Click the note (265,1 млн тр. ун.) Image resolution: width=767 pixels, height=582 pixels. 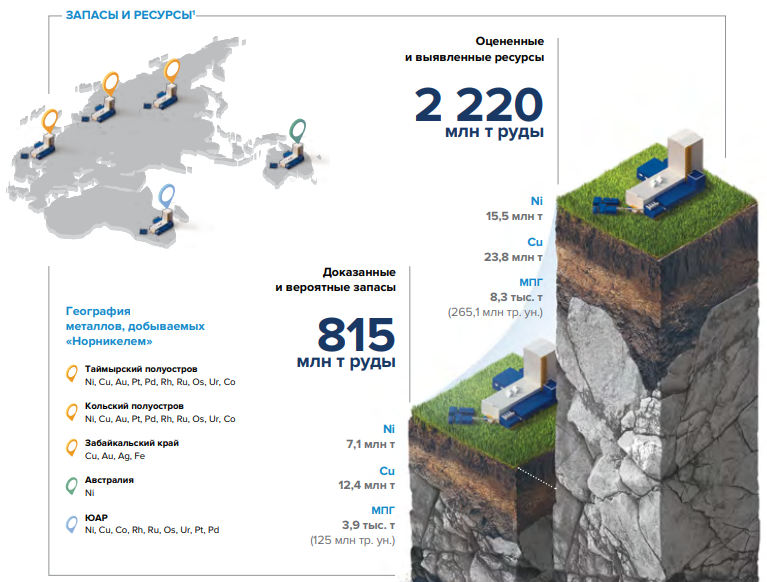pos(496,312)
